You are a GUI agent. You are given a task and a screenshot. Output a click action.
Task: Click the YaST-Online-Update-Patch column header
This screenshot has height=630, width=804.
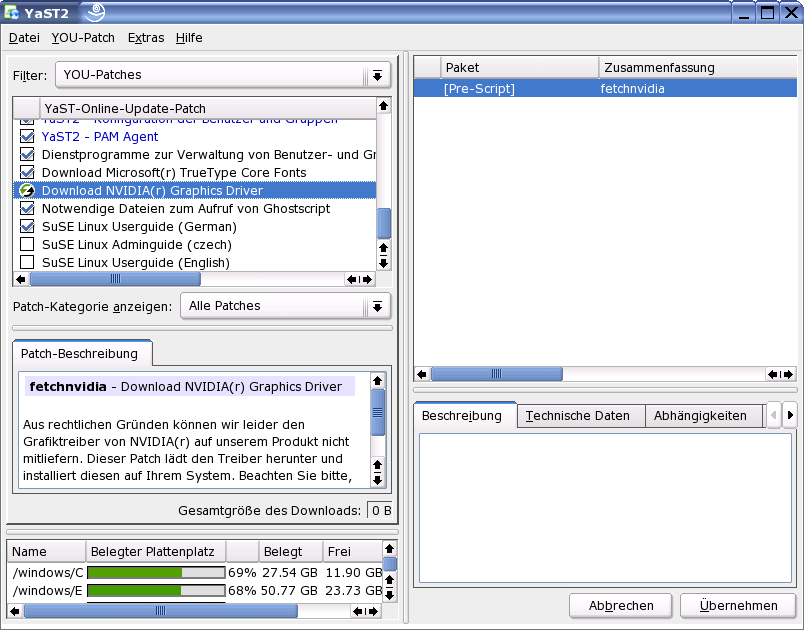tap(208, 109)
